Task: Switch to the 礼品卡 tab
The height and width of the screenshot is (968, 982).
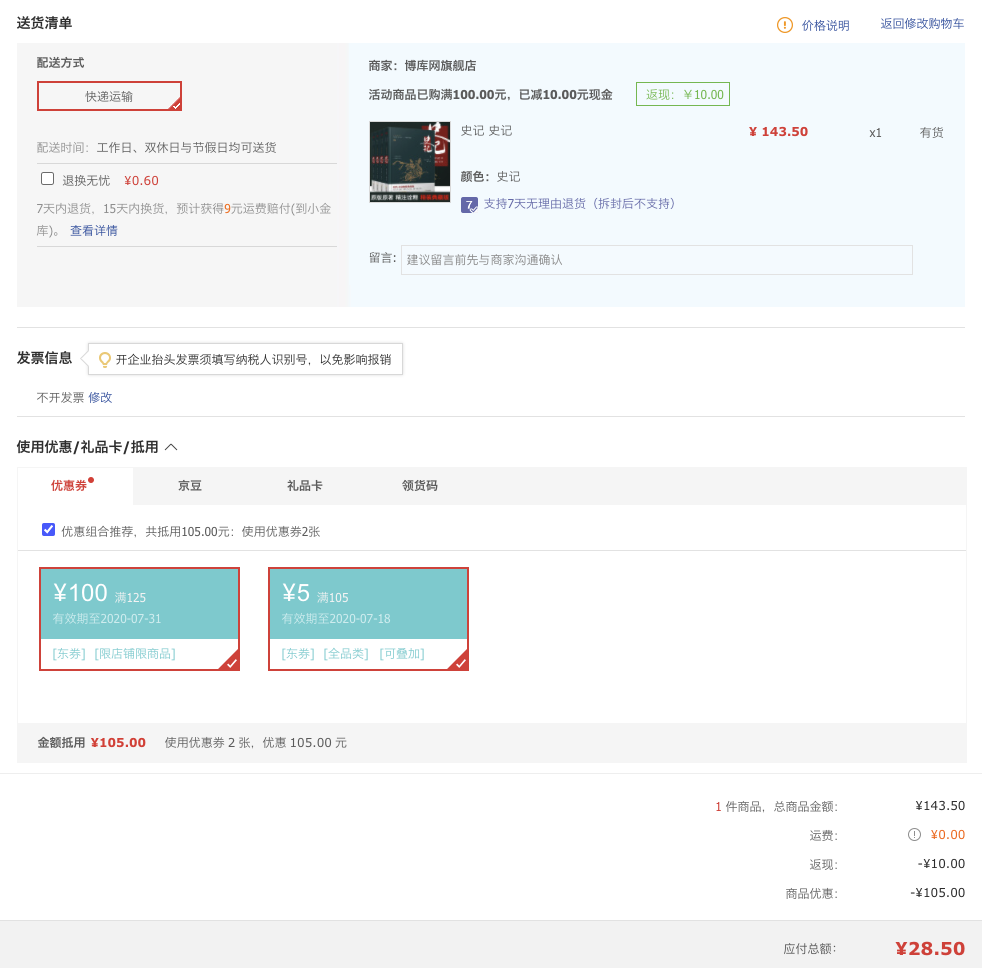Action: pos(304,485)
